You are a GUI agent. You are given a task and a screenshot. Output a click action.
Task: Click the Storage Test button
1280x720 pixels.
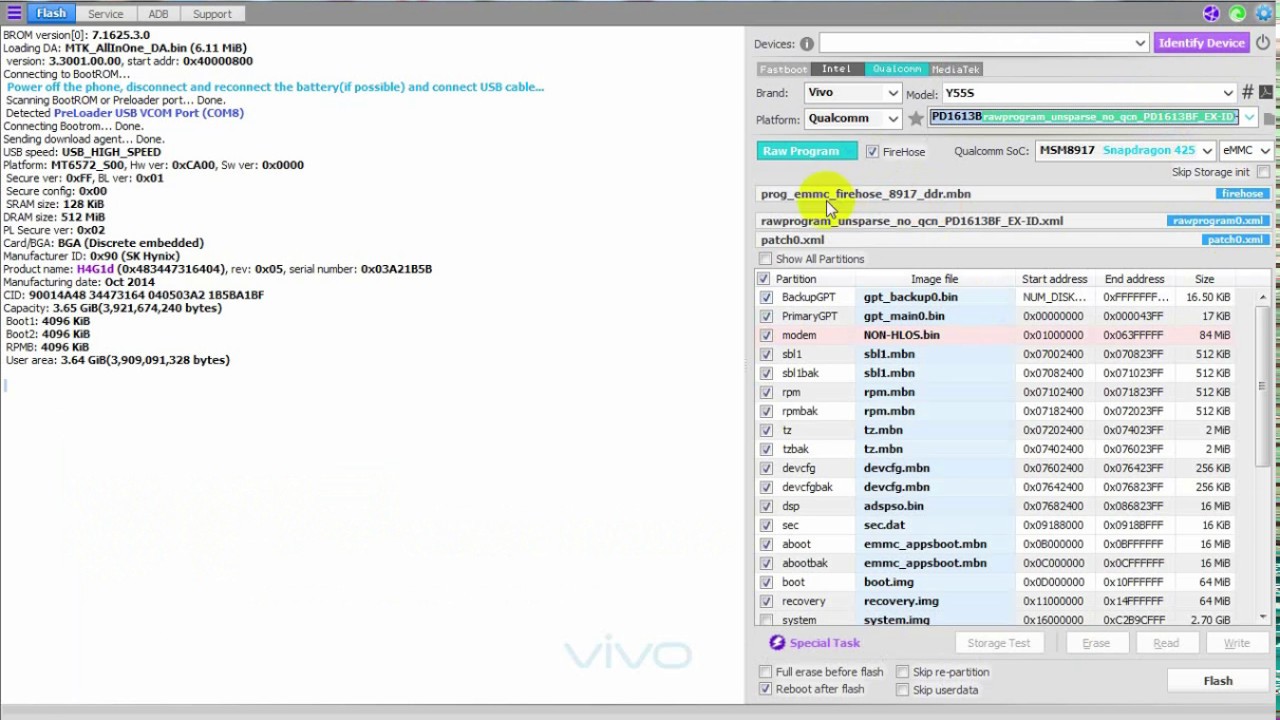[998, 643]
